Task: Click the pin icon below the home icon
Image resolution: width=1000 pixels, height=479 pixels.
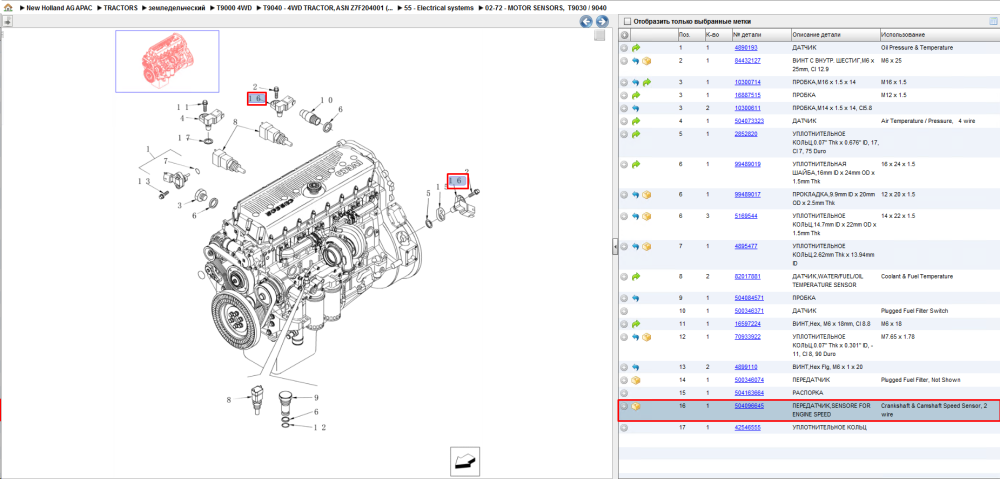Action: [x=7, y=21]
